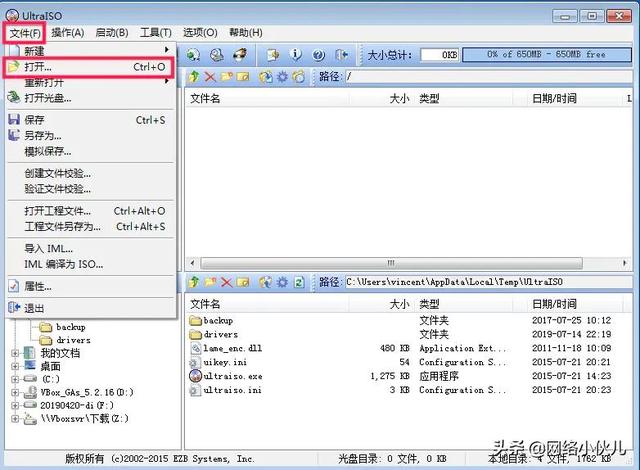Go up one level in local pane
Viewport: 640px width, 470px height.
(194, 282)
